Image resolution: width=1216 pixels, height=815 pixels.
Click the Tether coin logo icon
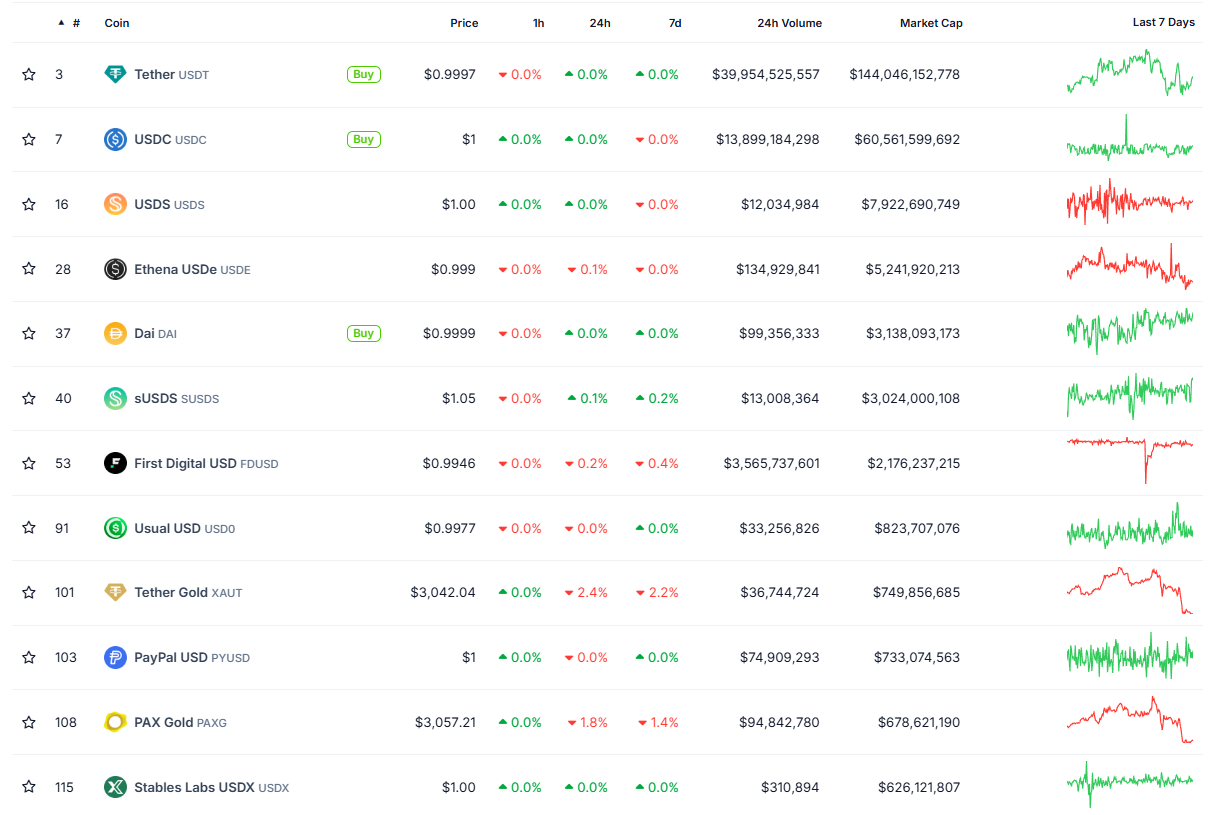[x=116, y=74]
